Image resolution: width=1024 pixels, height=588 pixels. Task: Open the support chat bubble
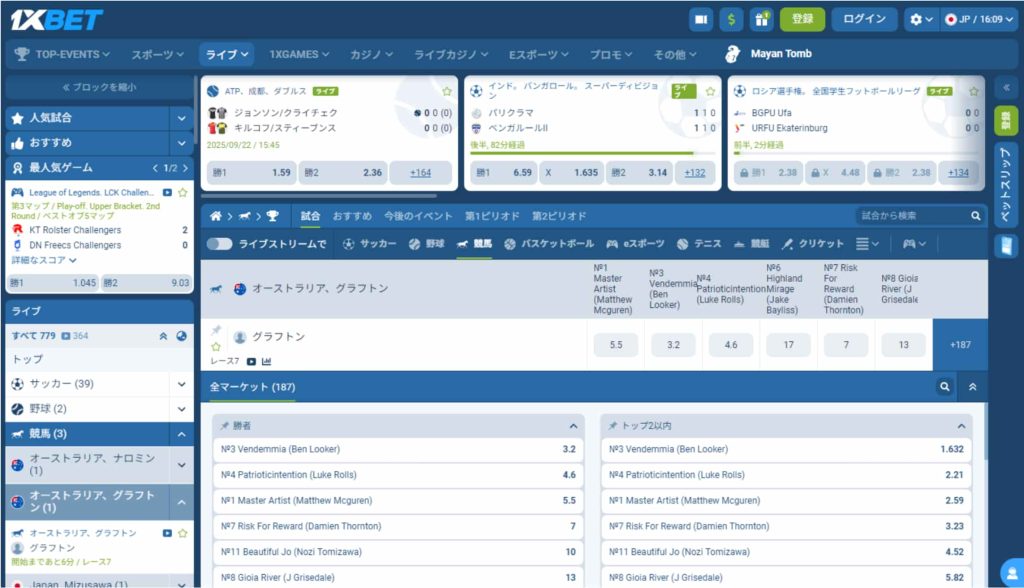click(x=1012, y=573)
